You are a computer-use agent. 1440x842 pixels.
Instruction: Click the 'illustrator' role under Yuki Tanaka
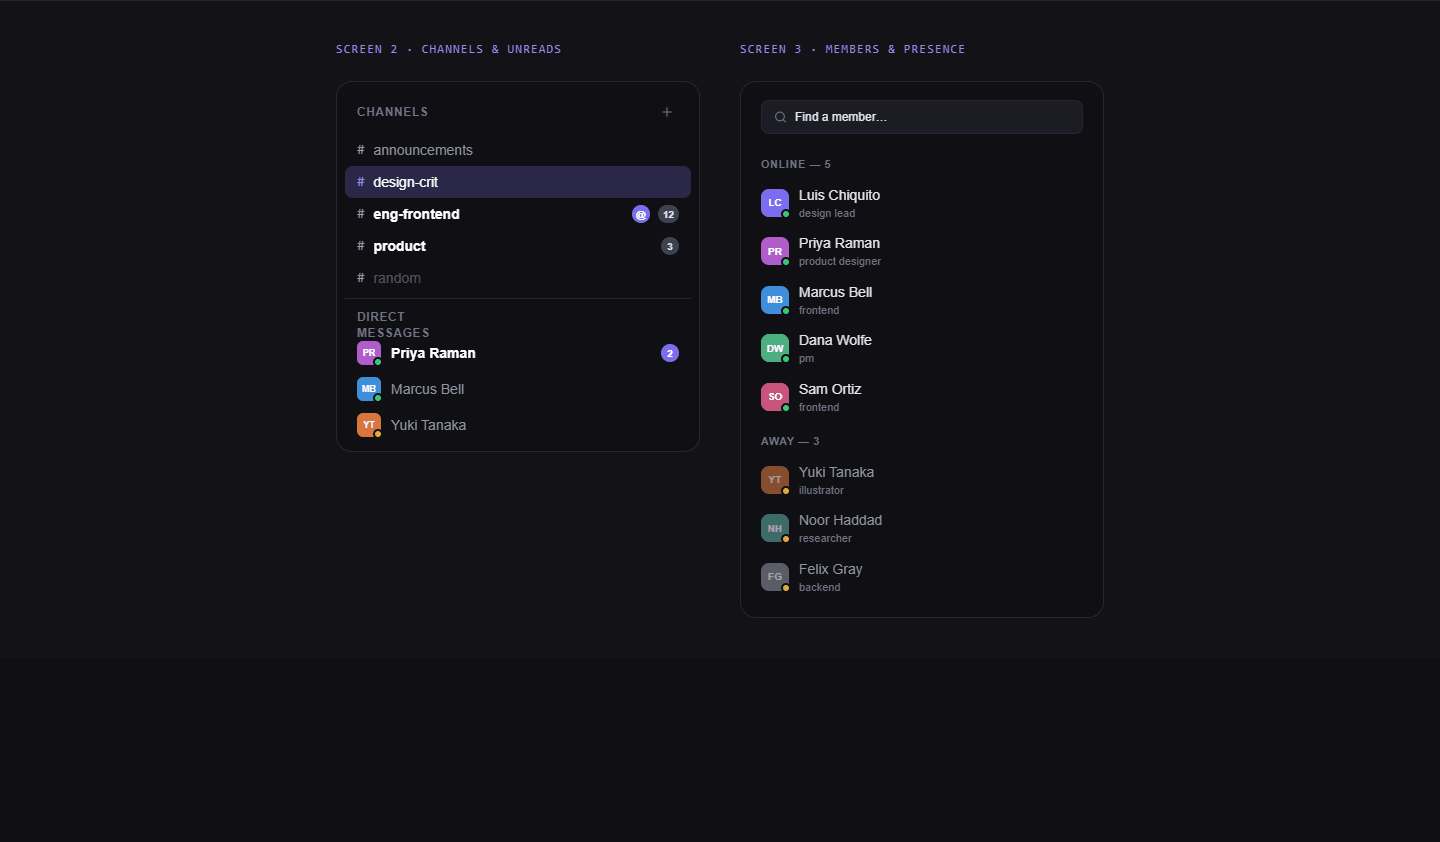pos(821,490)
